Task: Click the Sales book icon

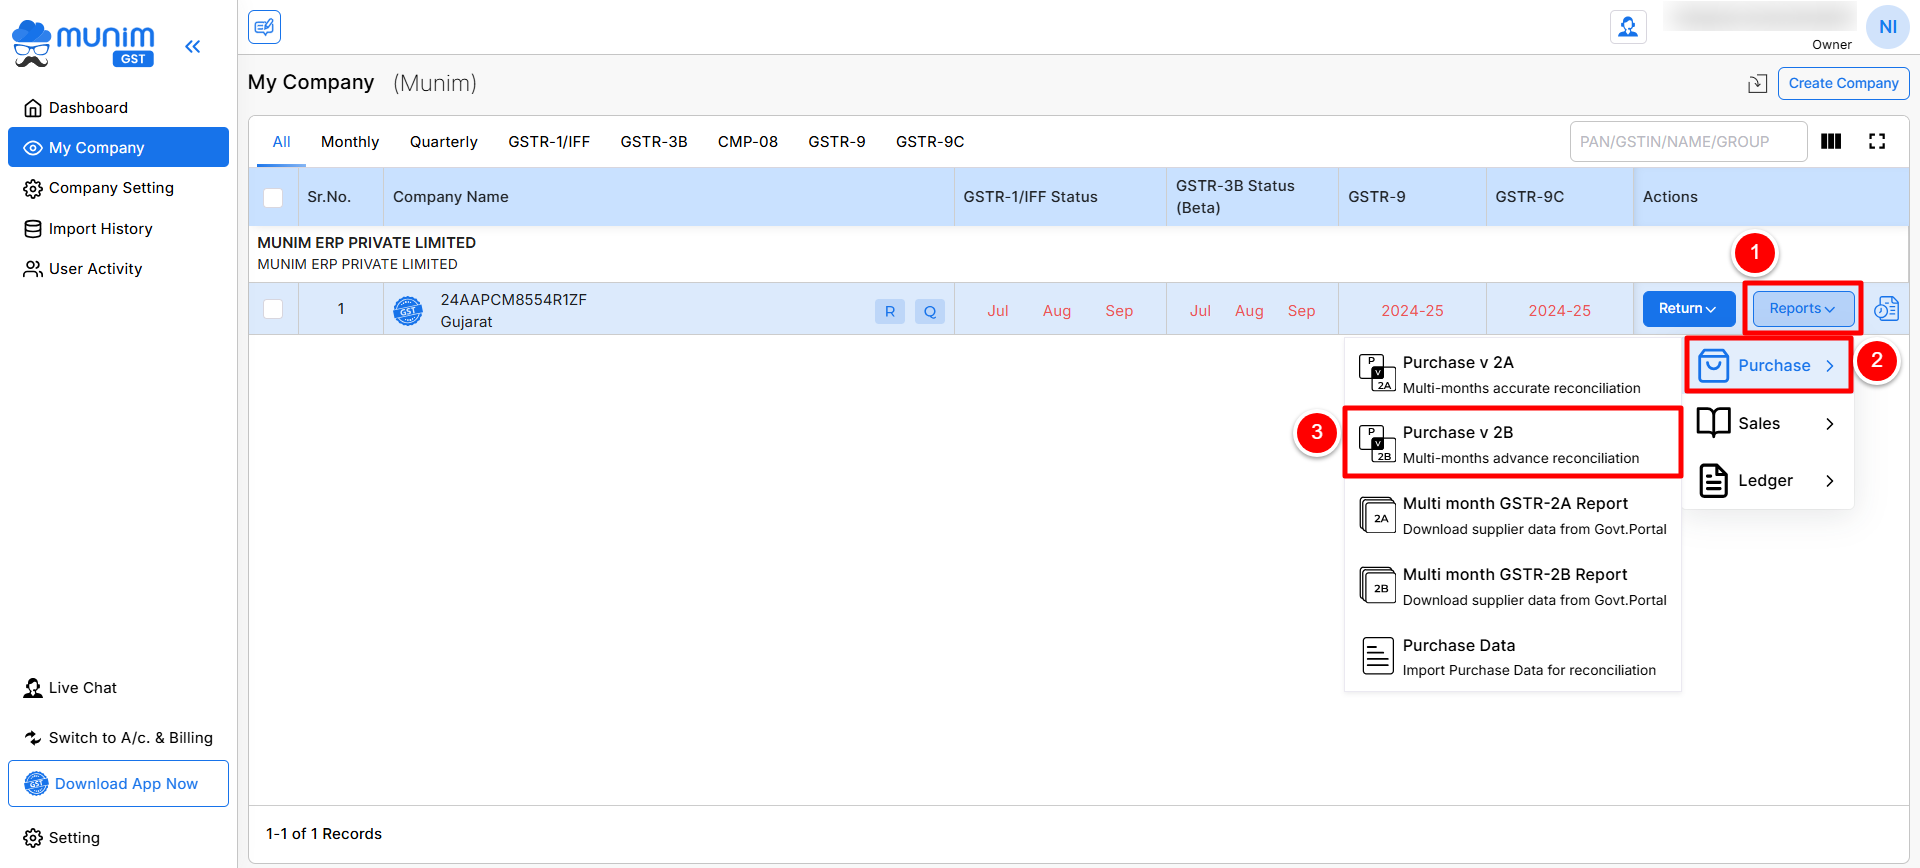Action: pos(1713,423)
